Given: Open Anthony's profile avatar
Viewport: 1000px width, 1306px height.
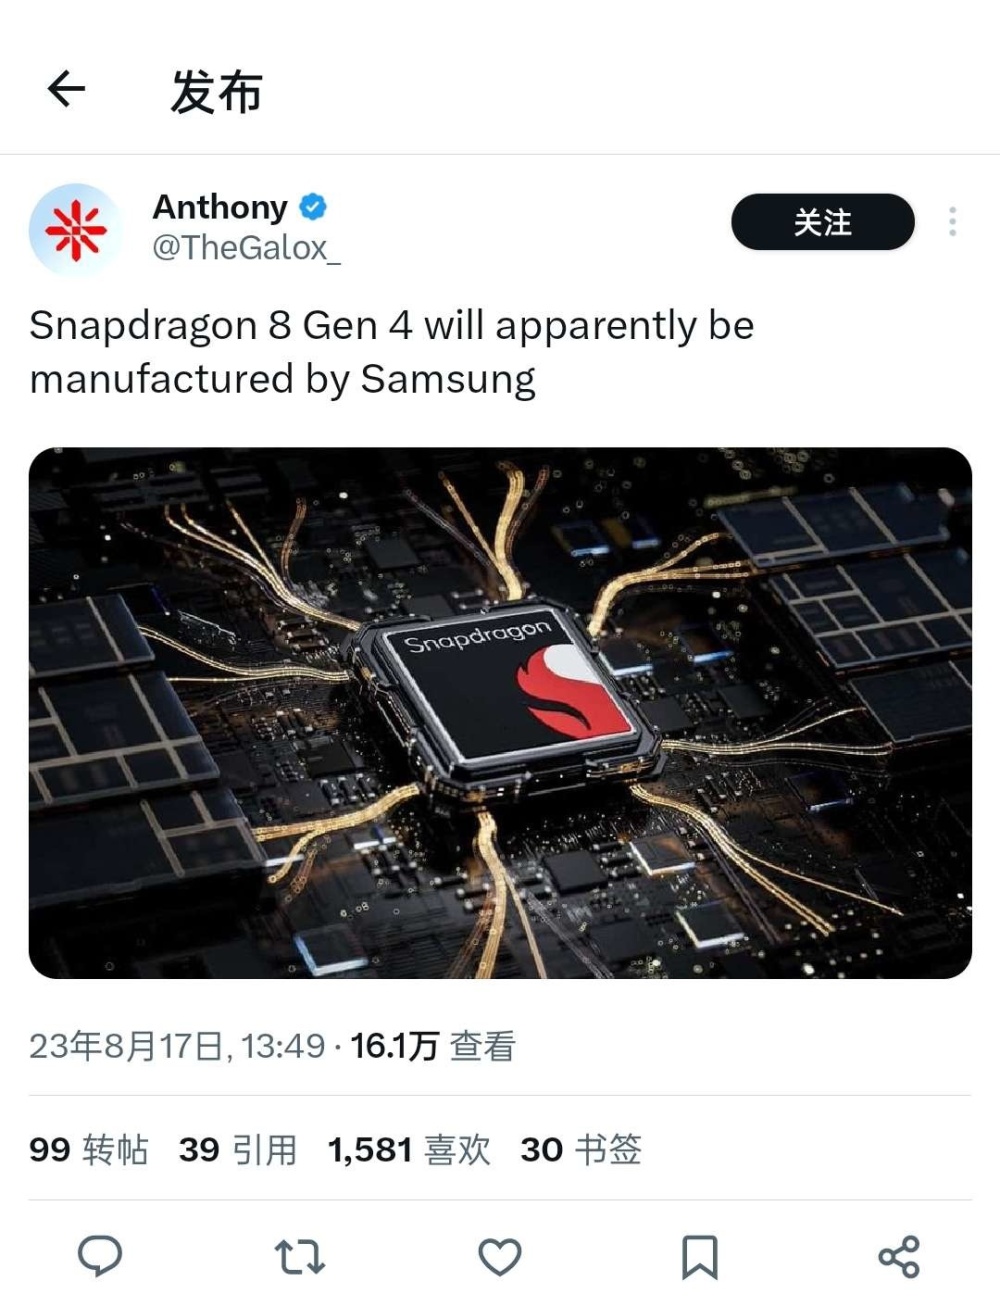Looking at the screenshot, I should click(75, 229).
